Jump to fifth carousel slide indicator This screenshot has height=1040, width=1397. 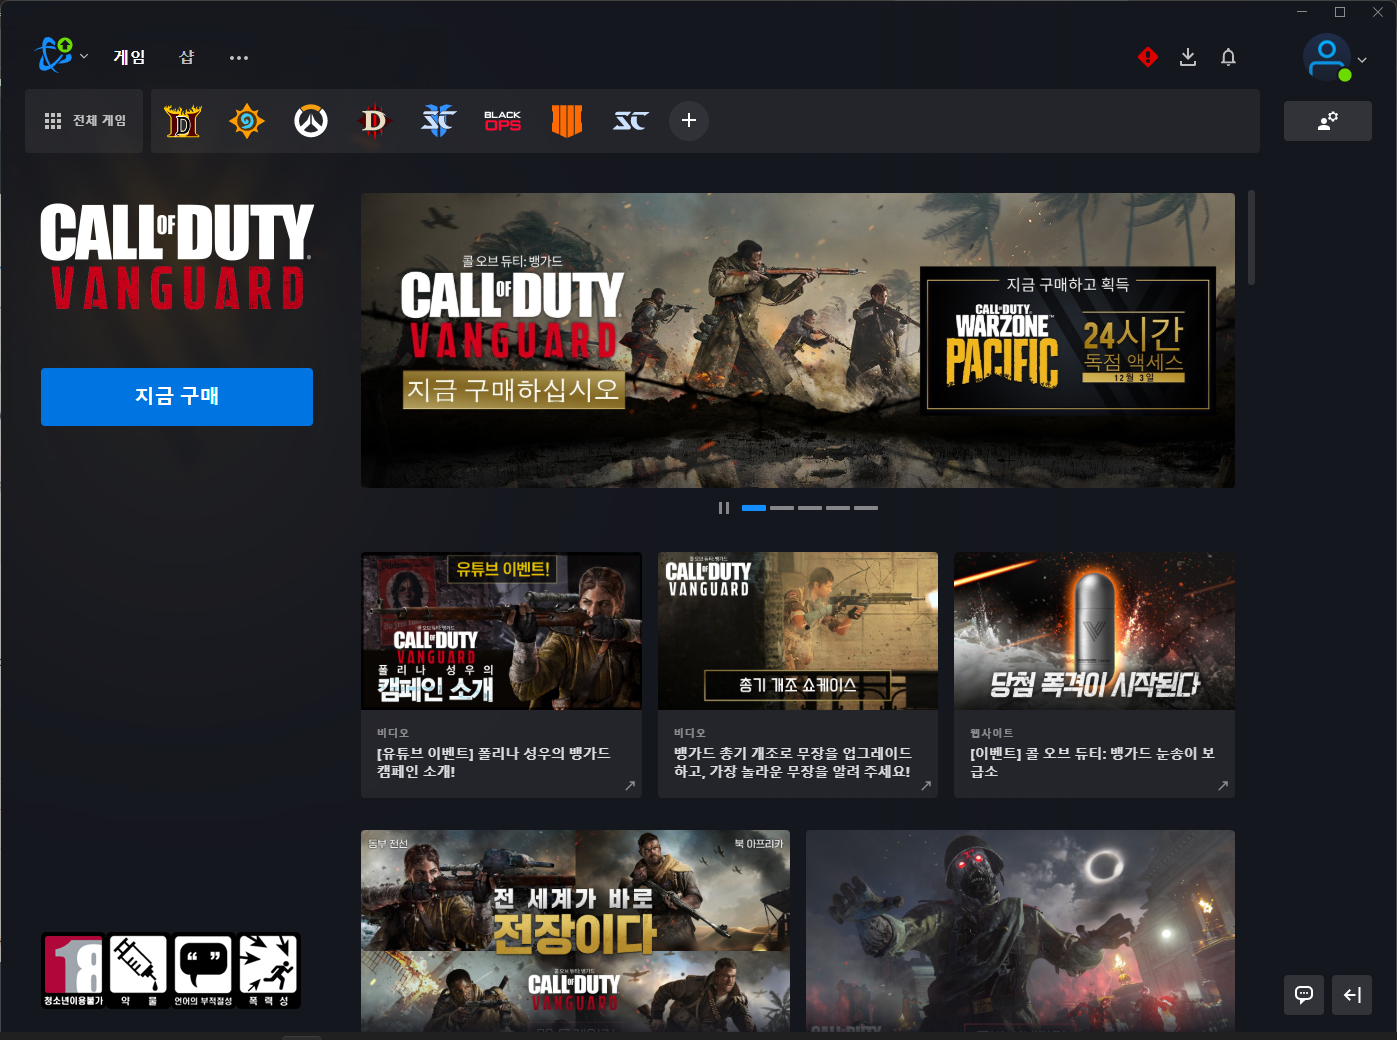click(866, 508)
